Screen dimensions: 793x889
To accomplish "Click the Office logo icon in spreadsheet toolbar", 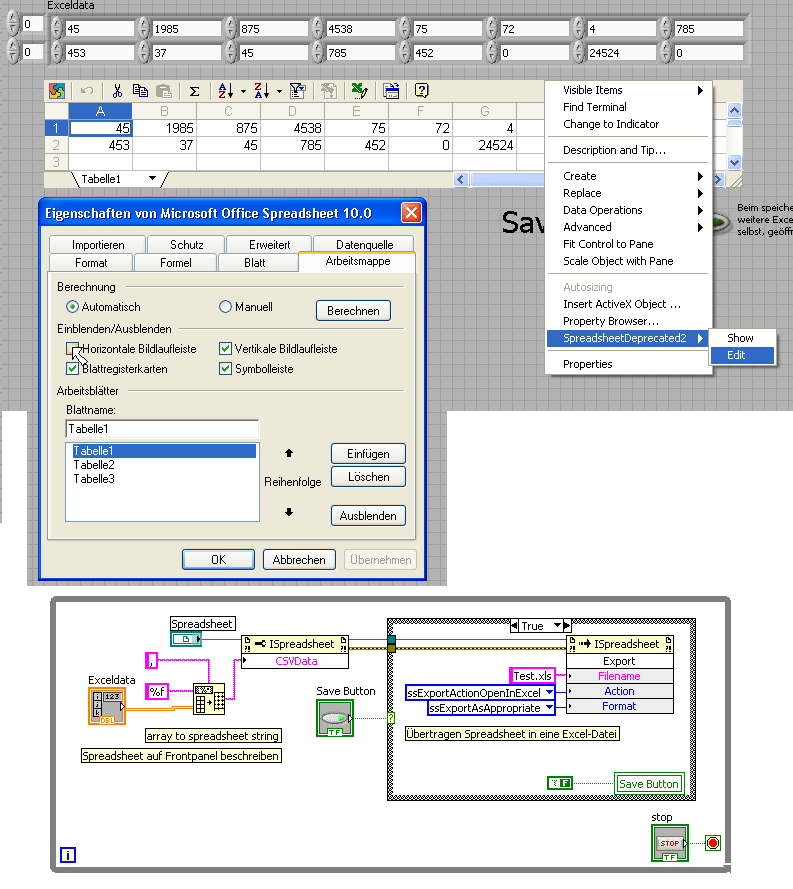I will pyautogui.click(x=57, y=91).
